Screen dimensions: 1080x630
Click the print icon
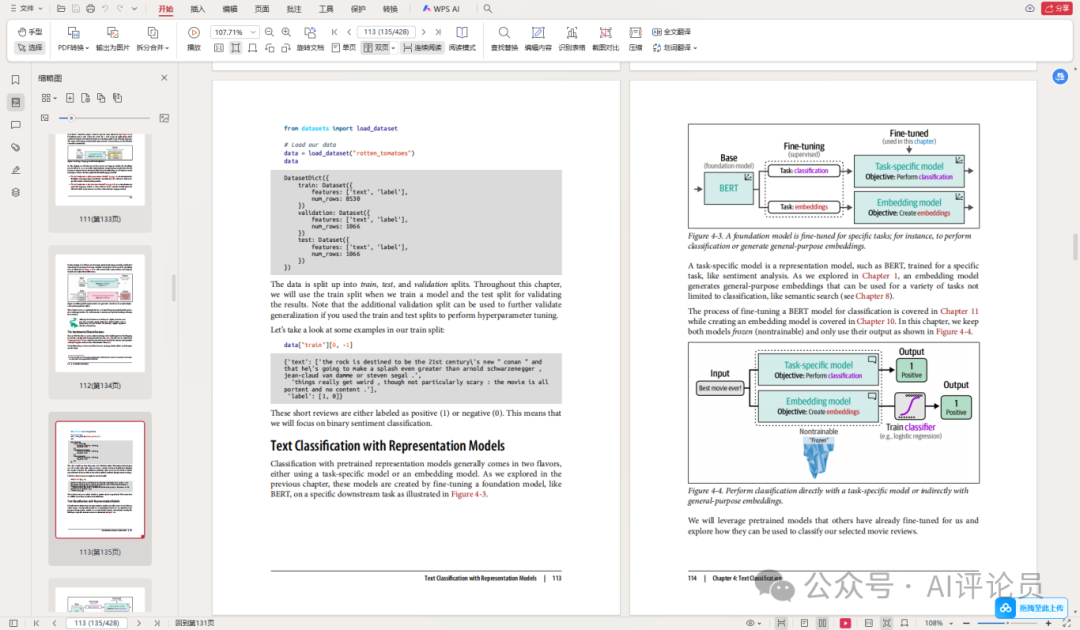click(x=90, y=8)
